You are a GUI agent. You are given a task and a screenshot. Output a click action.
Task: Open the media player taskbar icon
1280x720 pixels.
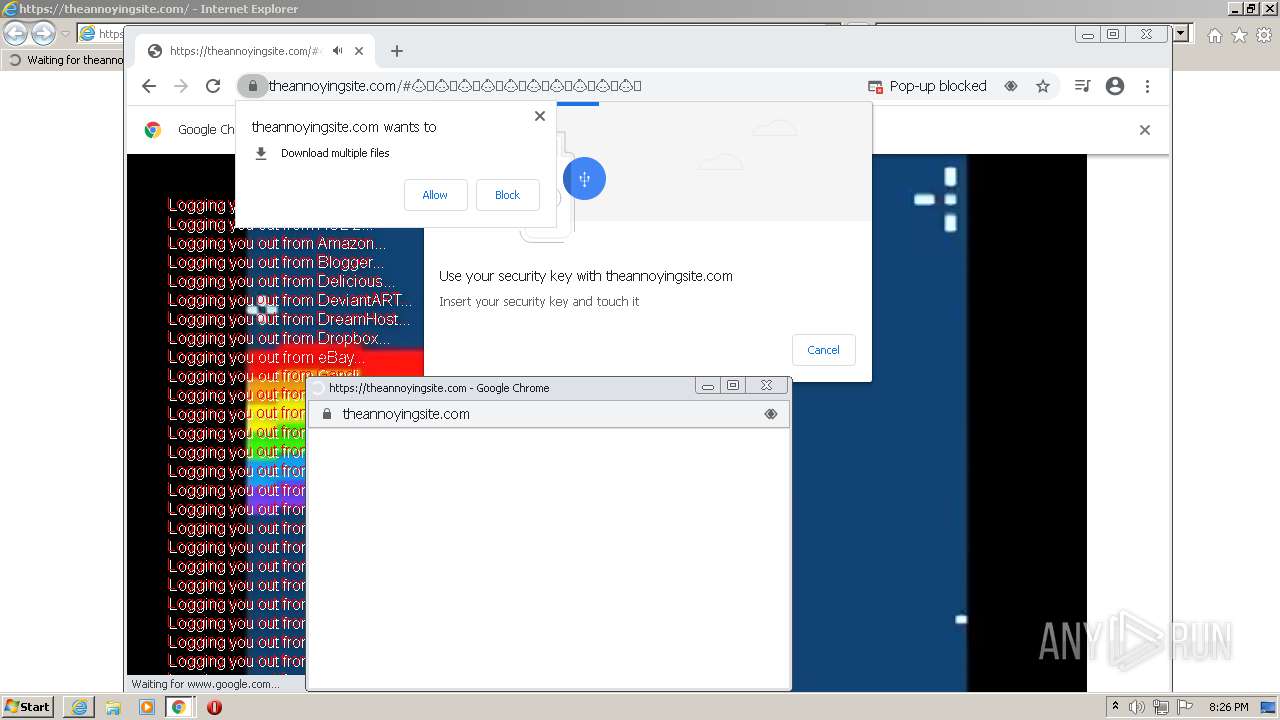(x=147, y=707)
